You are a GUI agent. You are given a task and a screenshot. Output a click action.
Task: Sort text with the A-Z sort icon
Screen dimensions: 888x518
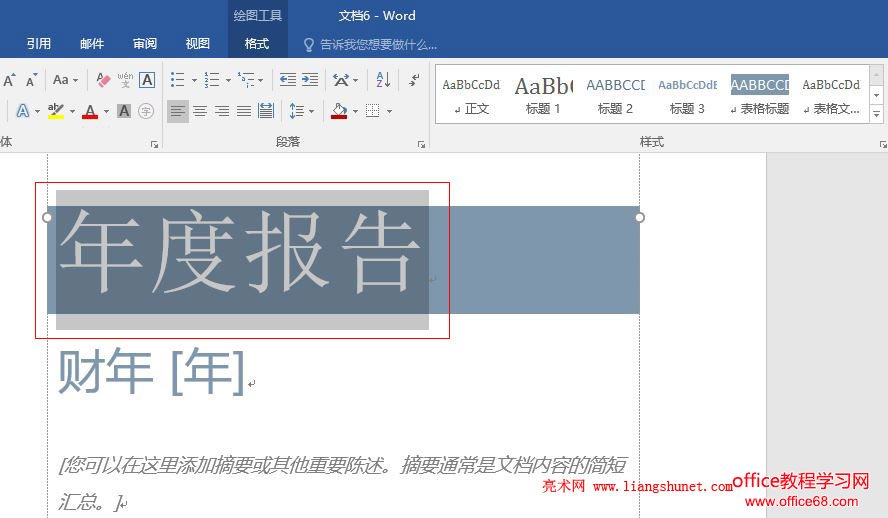point(383,80)
